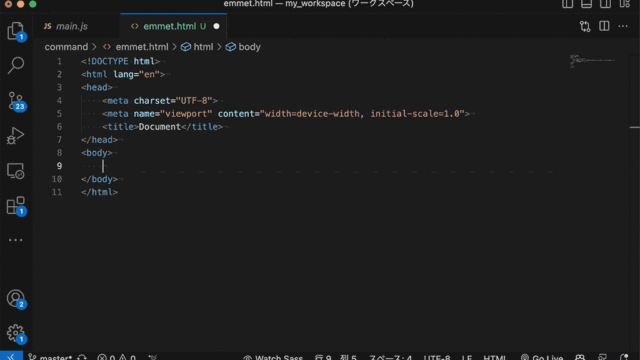Click initial-scale=1.0 text on line 5
Viewport: 640px width, 360px height.
(x=415, y=113)
